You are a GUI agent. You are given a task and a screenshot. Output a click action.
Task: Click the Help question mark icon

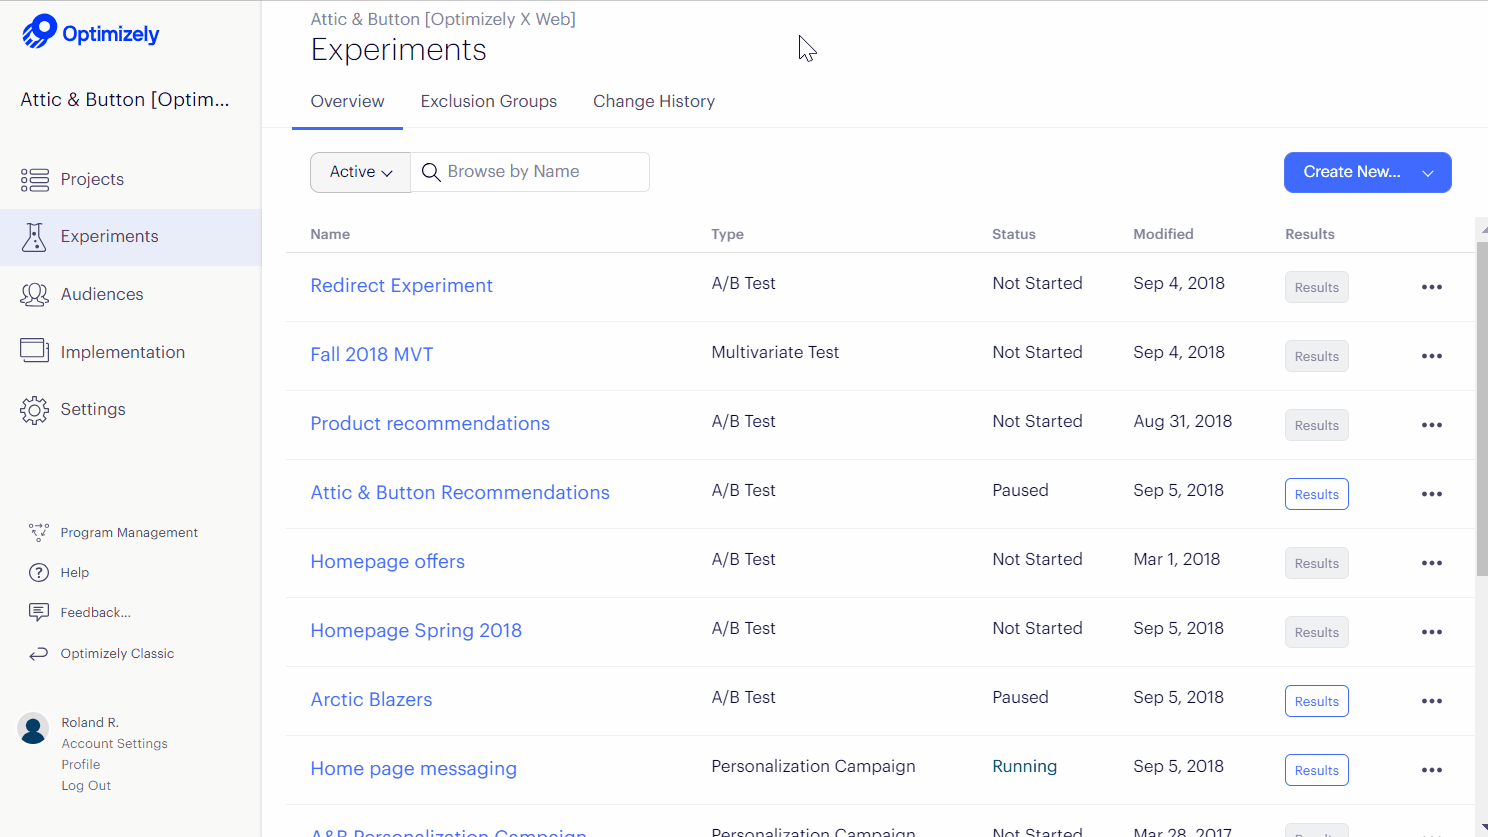click(39, 573)
